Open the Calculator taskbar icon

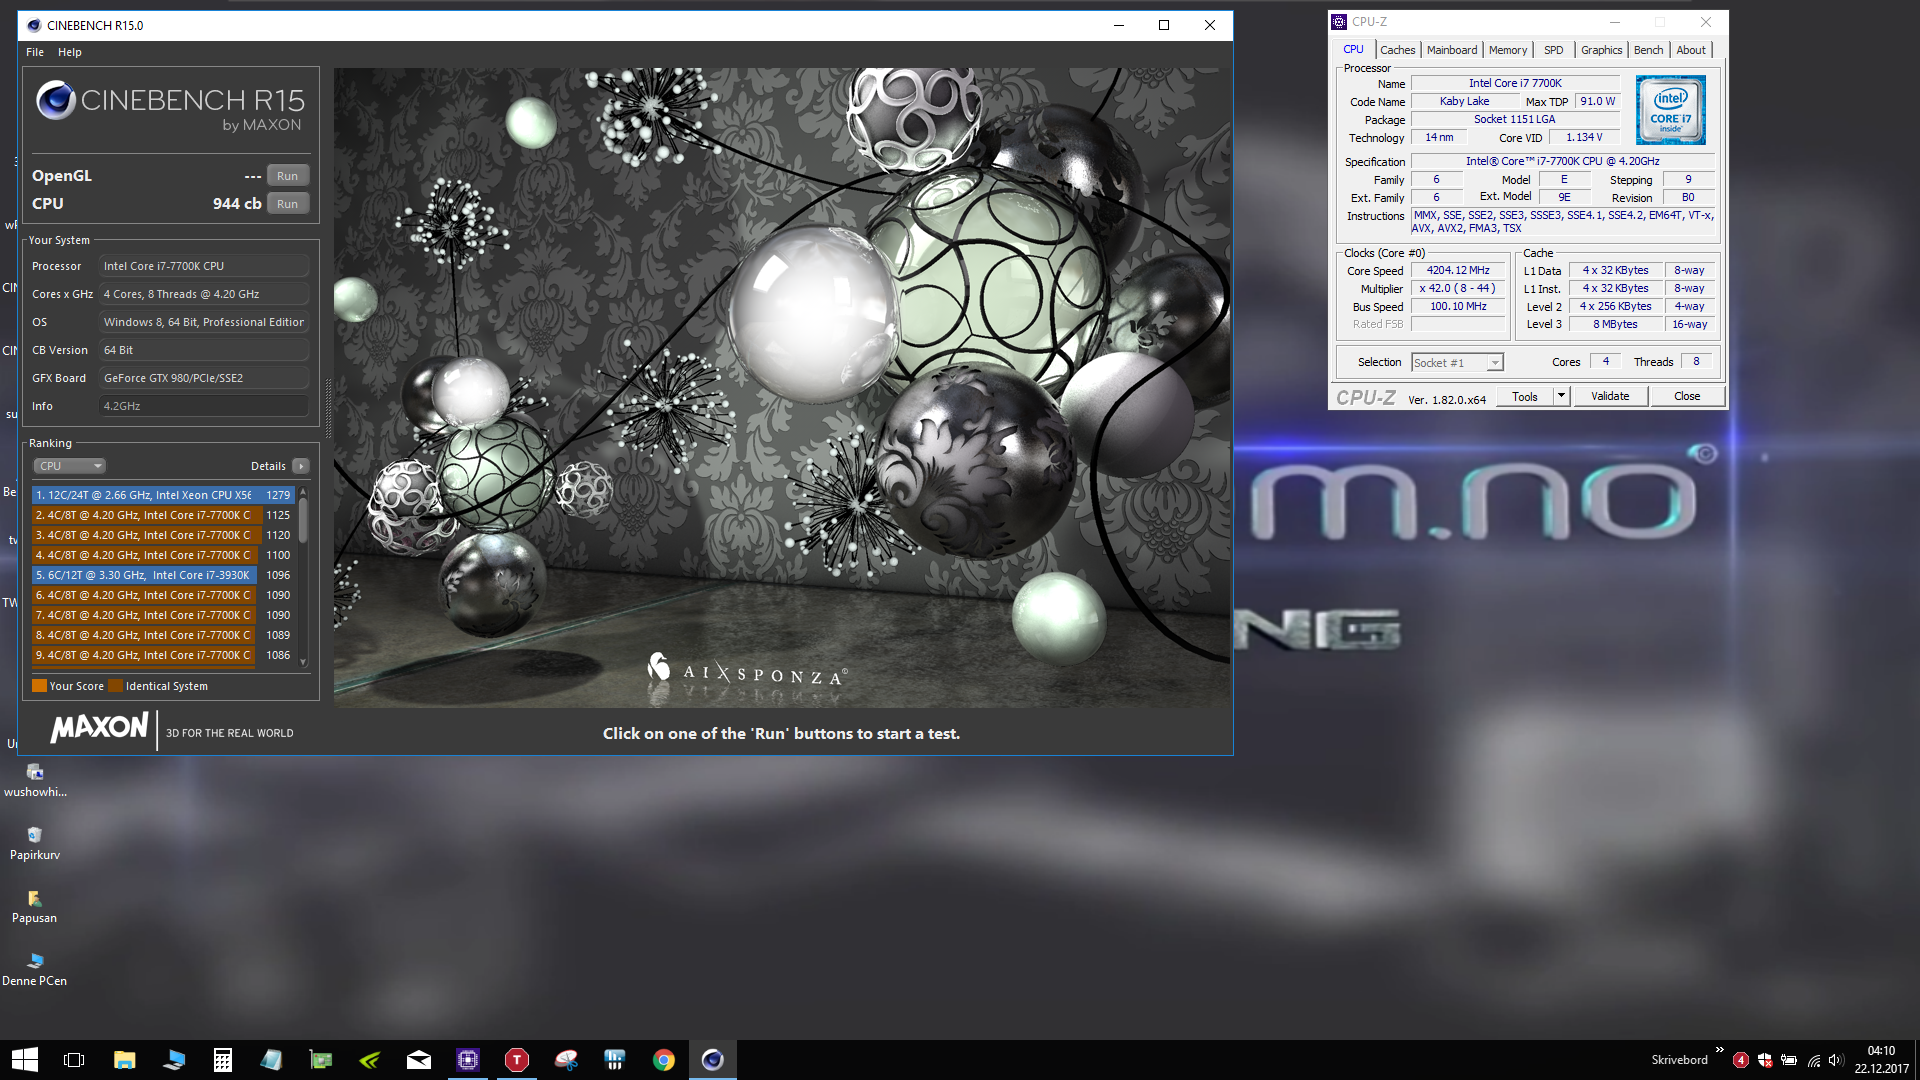coord(223,1060)
